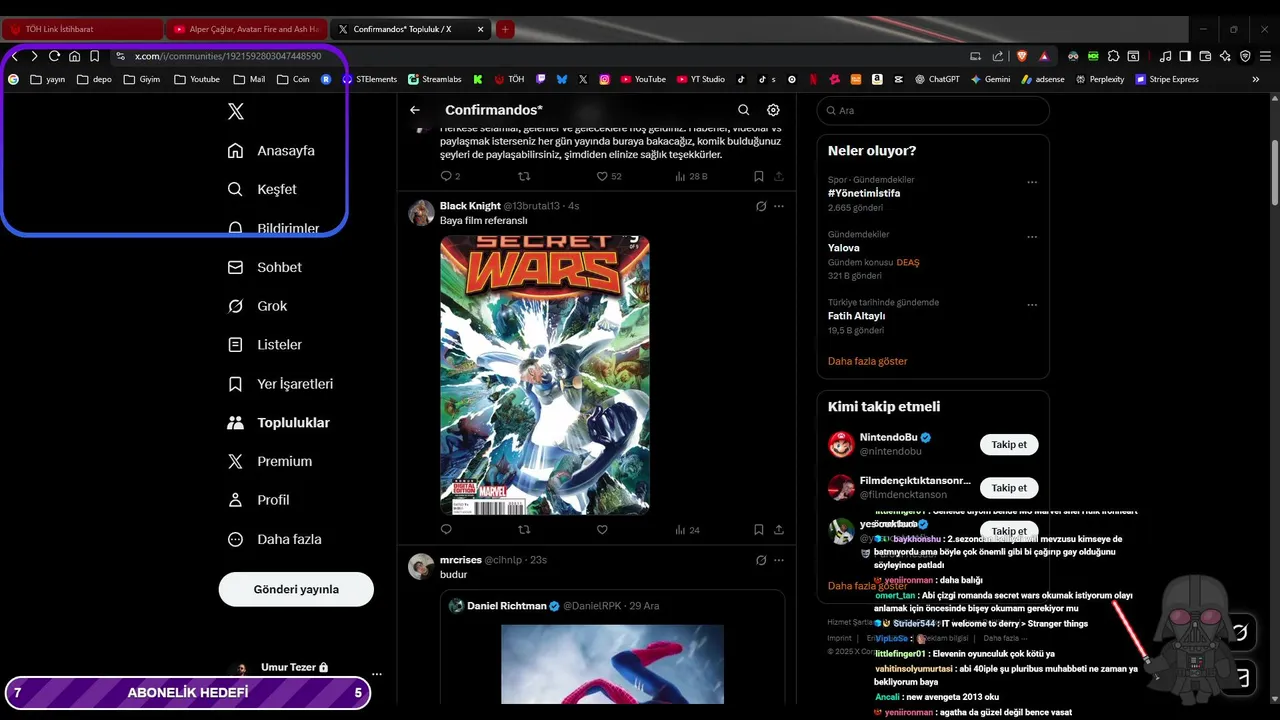
Task: Search within the Confirmandos community
Action: [x=743, y=110]
